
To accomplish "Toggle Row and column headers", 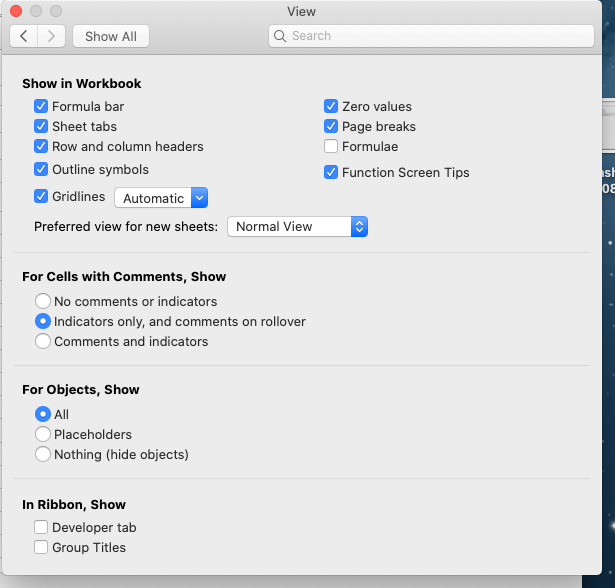I will [41, 146].
